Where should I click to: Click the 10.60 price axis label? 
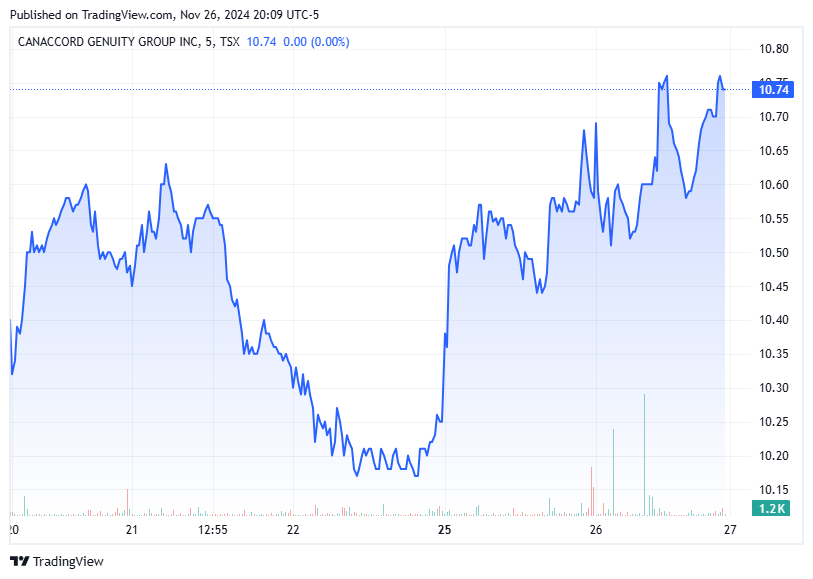773,185
